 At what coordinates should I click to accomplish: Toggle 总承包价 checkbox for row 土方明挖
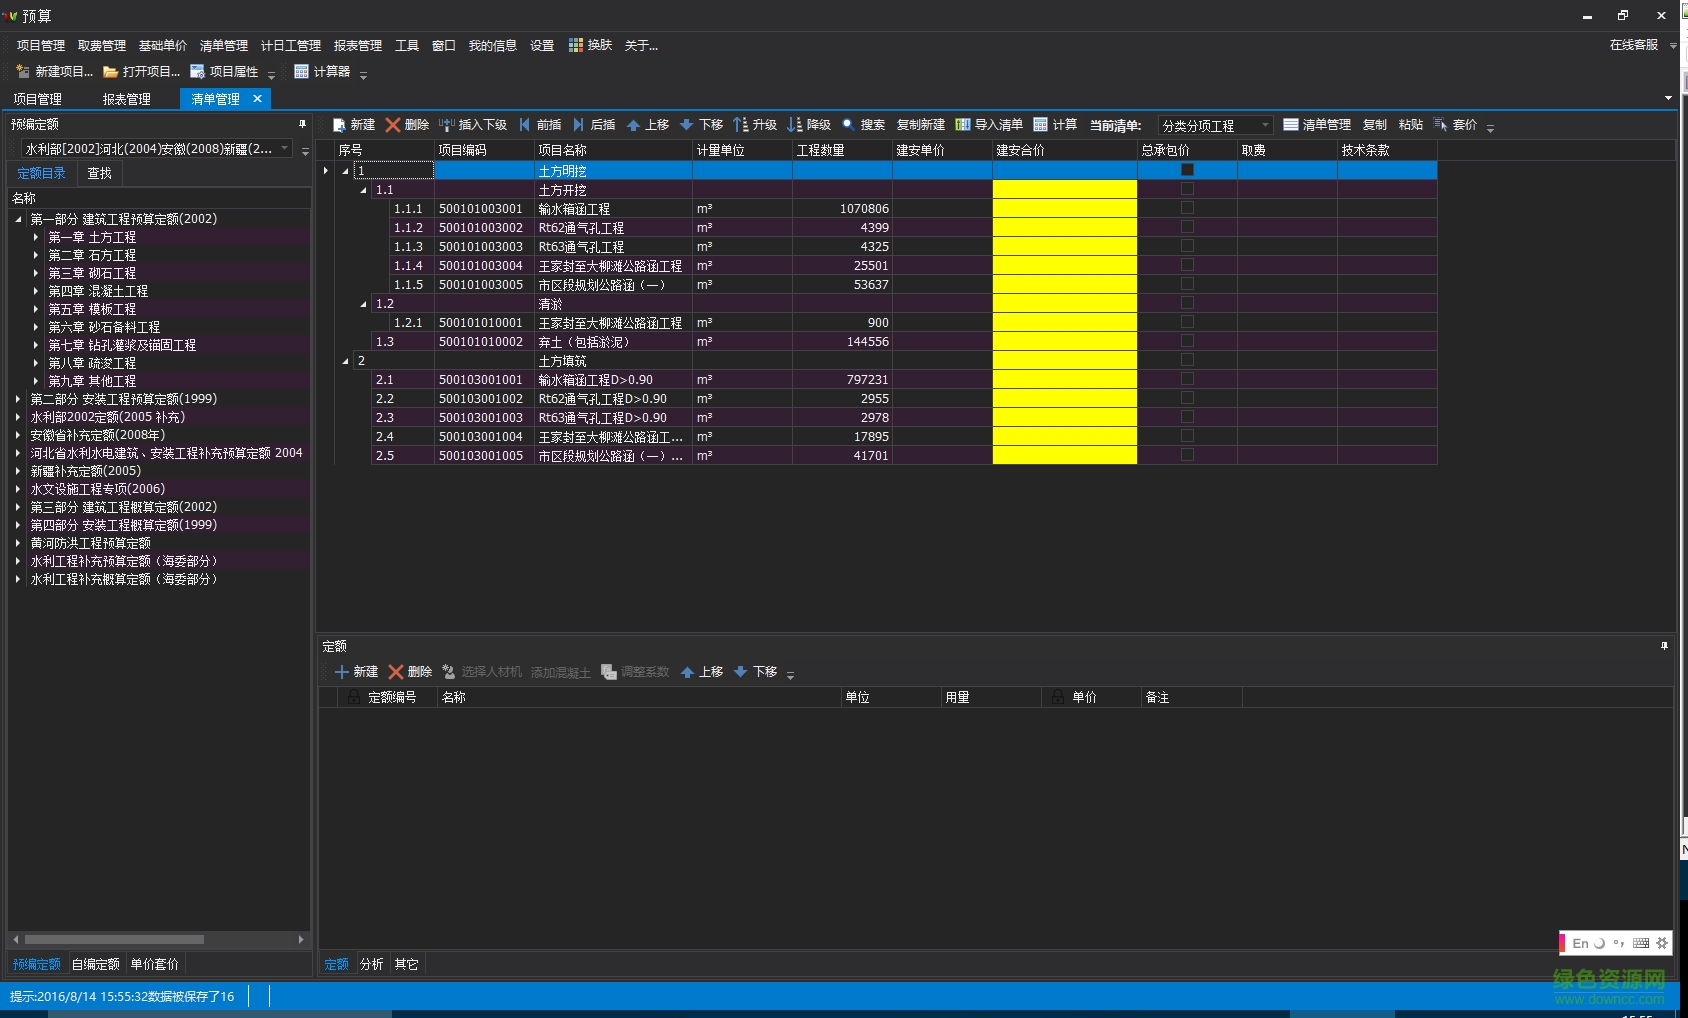(x=1187, y=170)
